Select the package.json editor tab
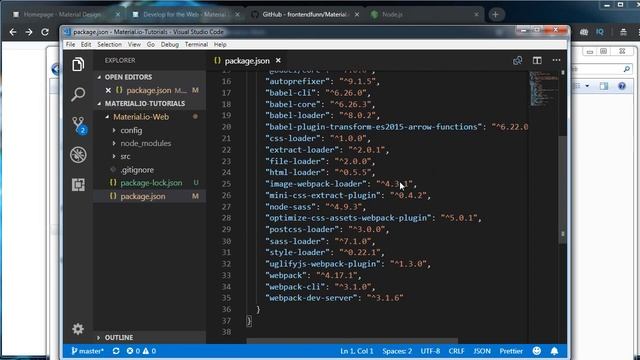This screenshot has height=360, width=640. [247, 60]
